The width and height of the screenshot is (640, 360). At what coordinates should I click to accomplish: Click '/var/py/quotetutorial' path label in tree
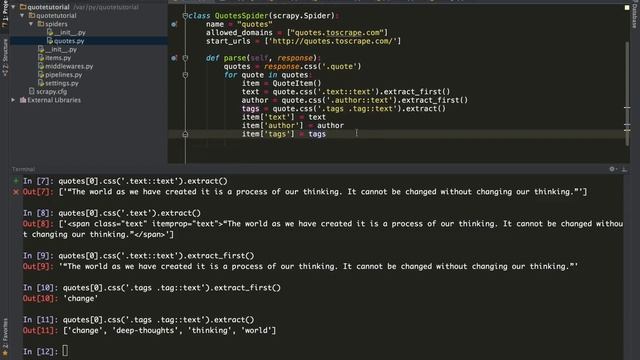[106, 7]
